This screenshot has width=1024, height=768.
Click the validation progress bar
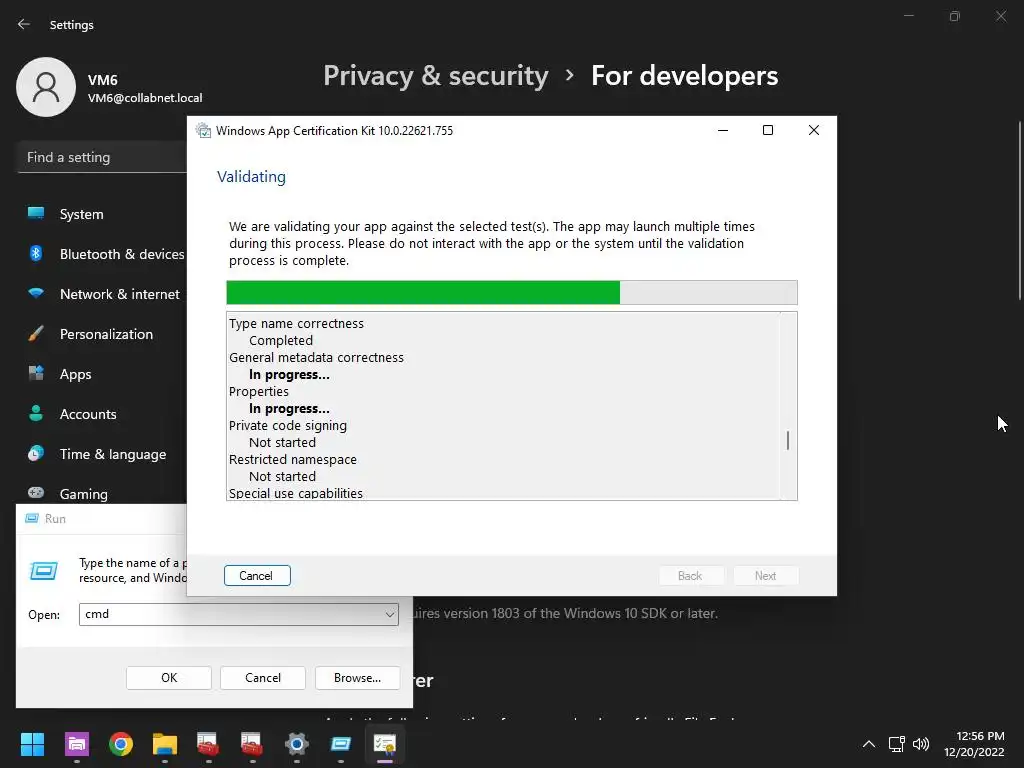(512, 293)
